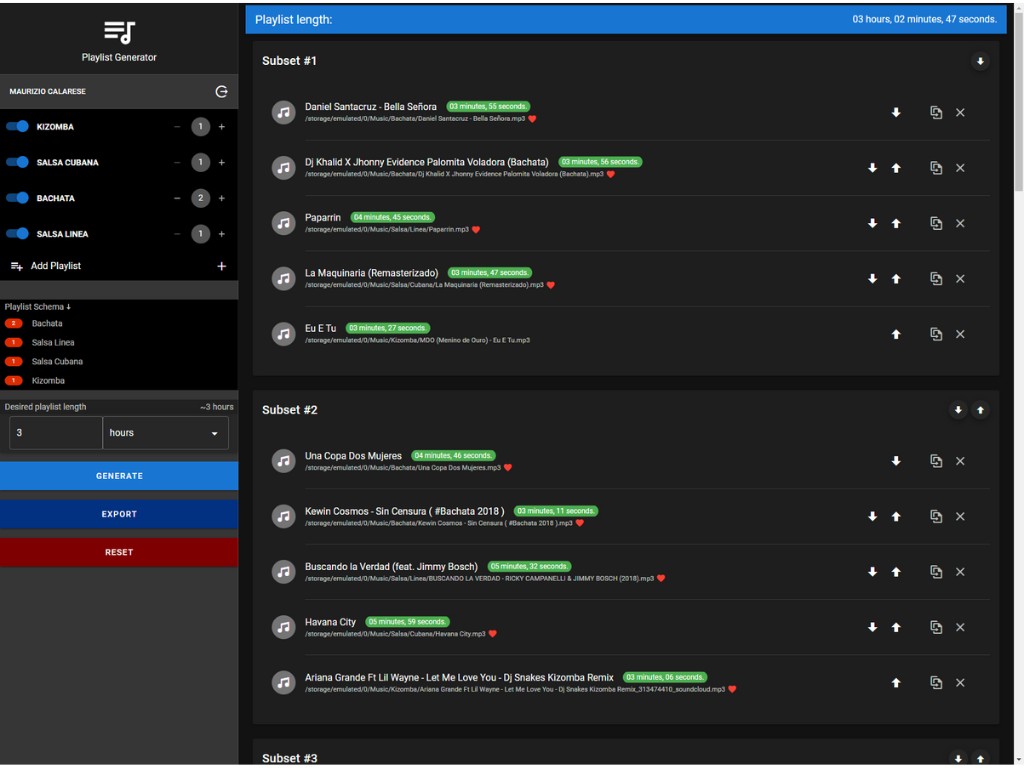Decrease the BACHATA count with minus
Screen dimensions: 1024x768
click(177, 198)
